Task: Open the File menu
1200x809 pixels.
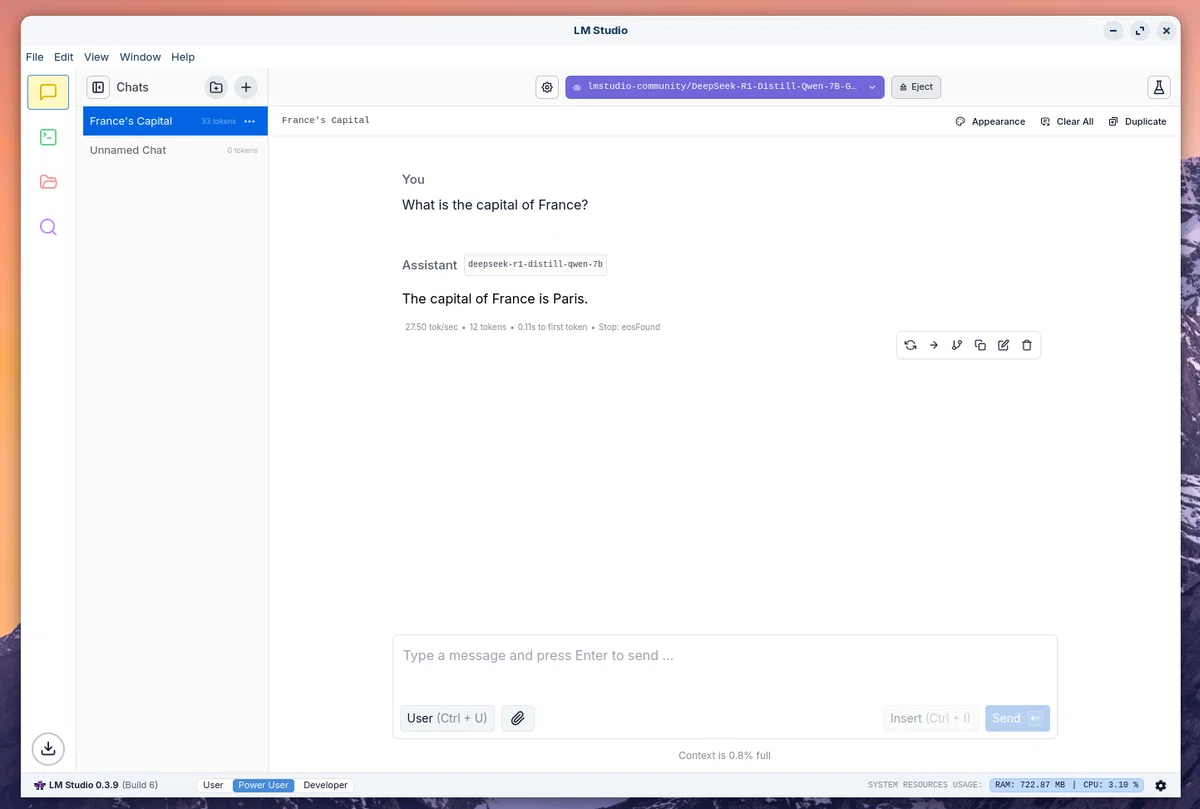Action: coord(35,57)
